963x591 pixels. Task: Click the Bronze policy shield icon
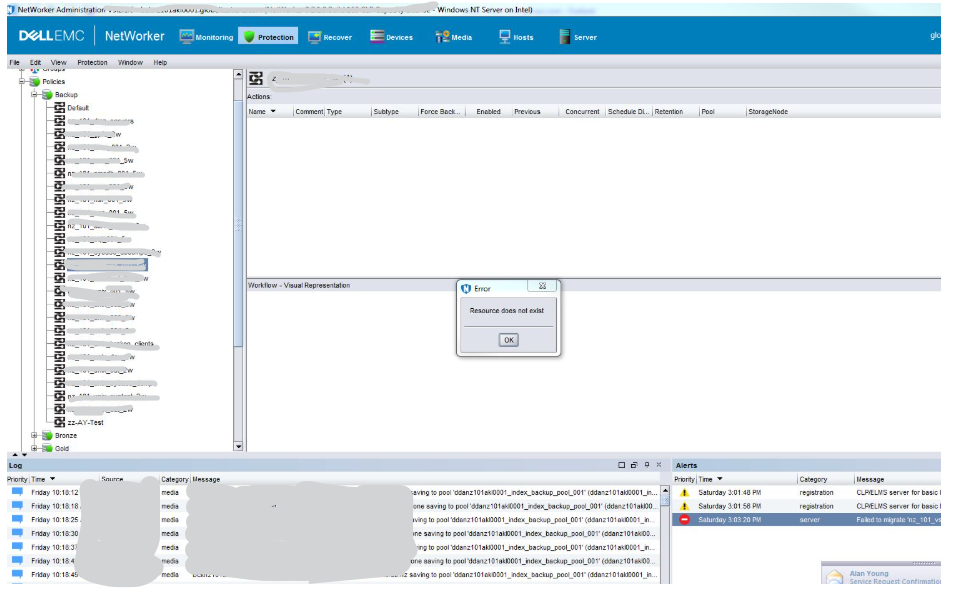[47, 436]
